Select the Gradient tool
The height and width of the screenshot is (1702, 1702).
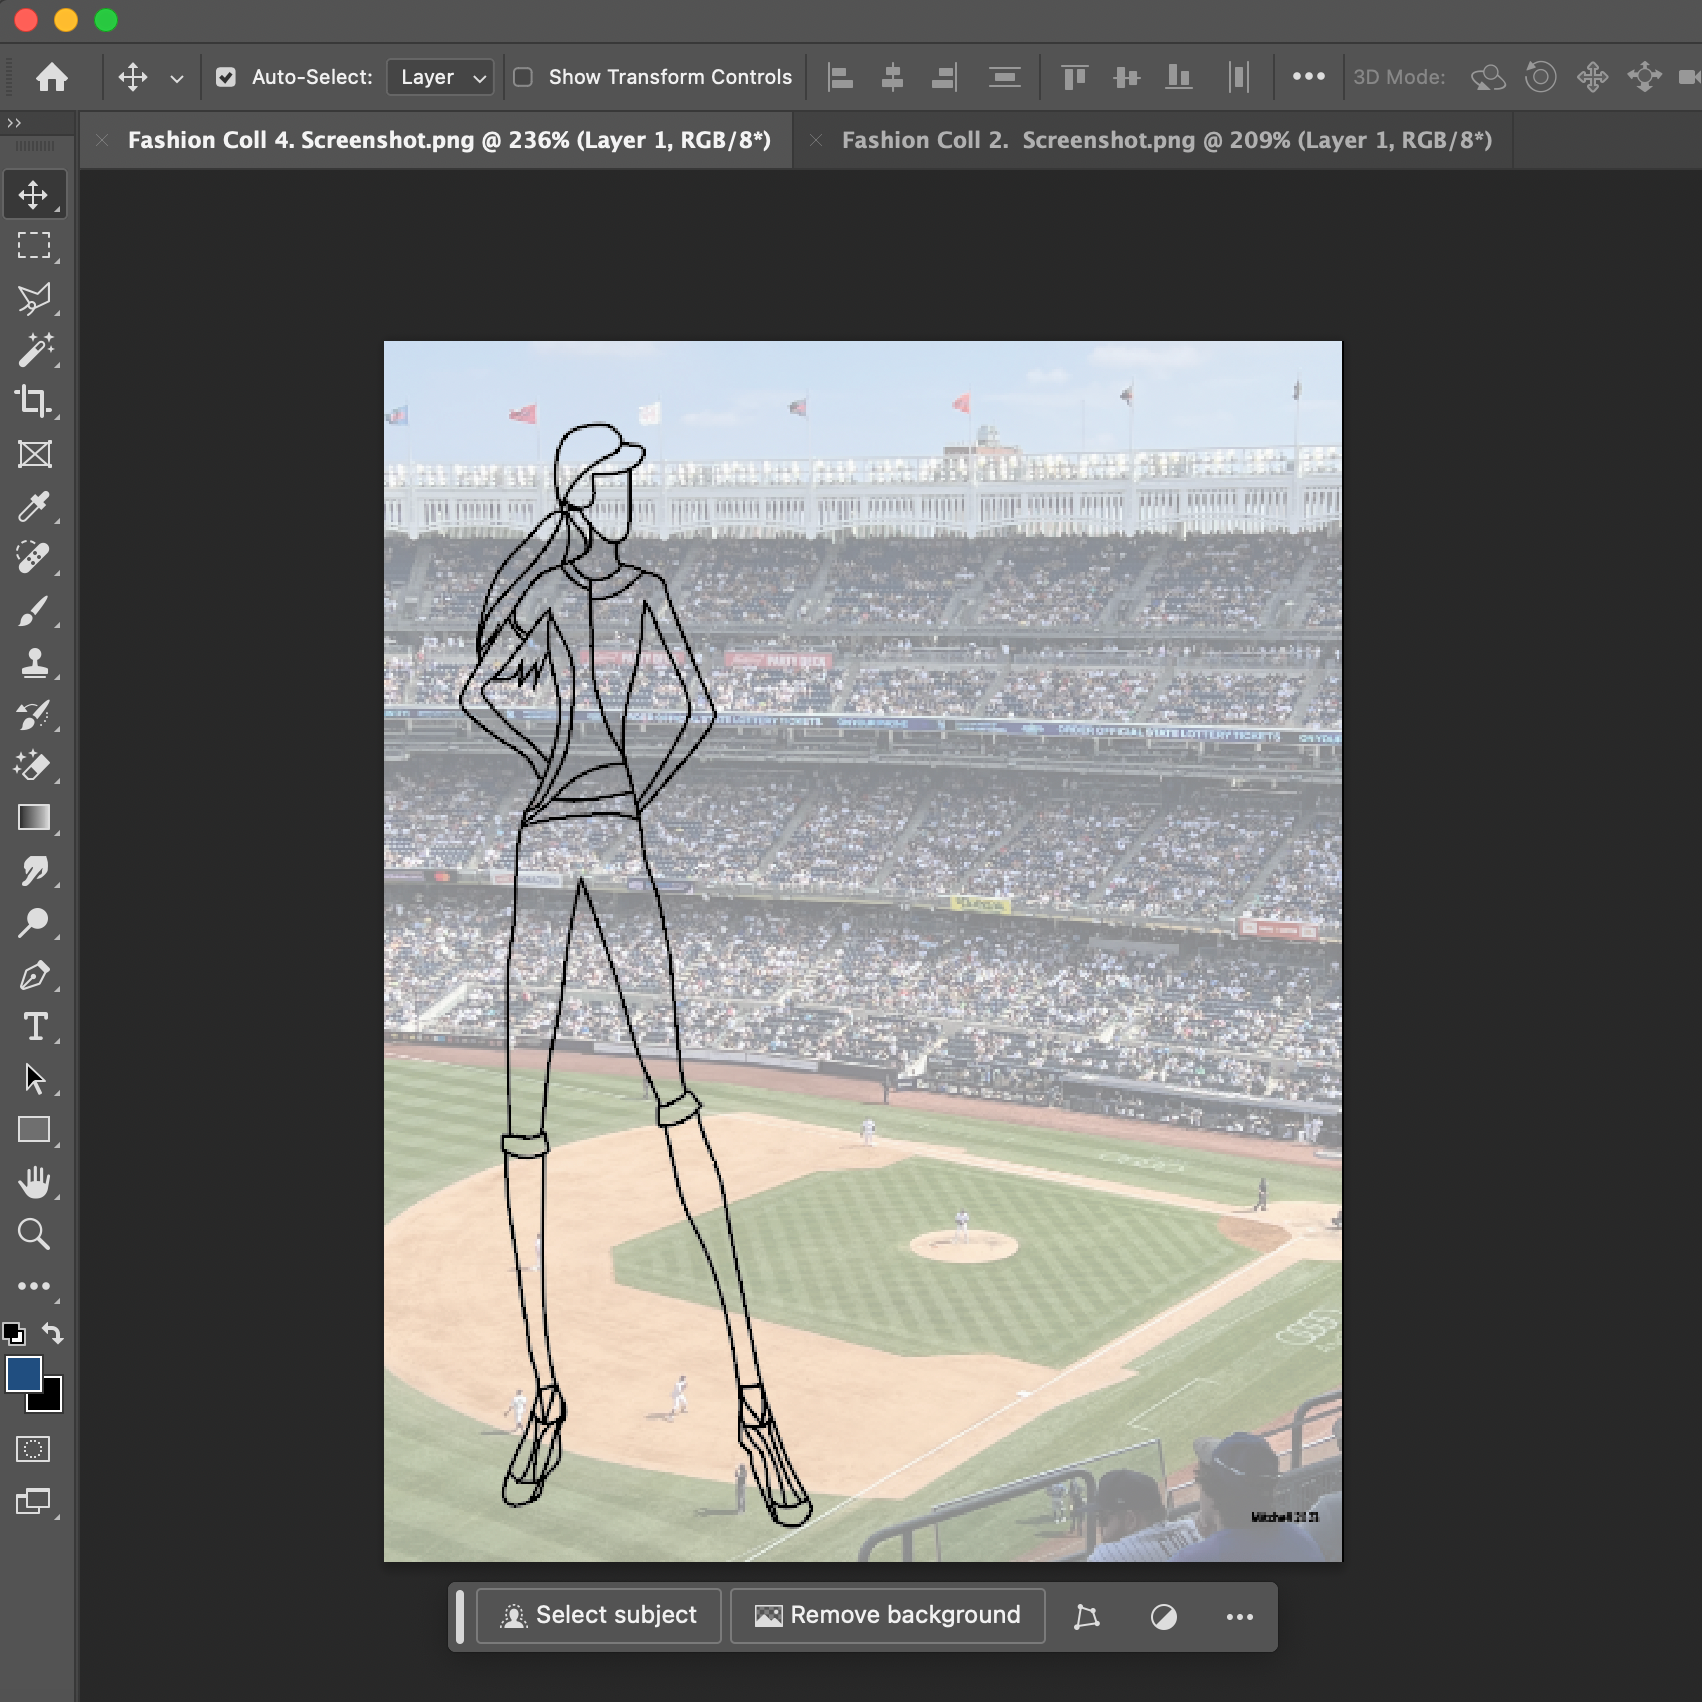coord(33,818)
